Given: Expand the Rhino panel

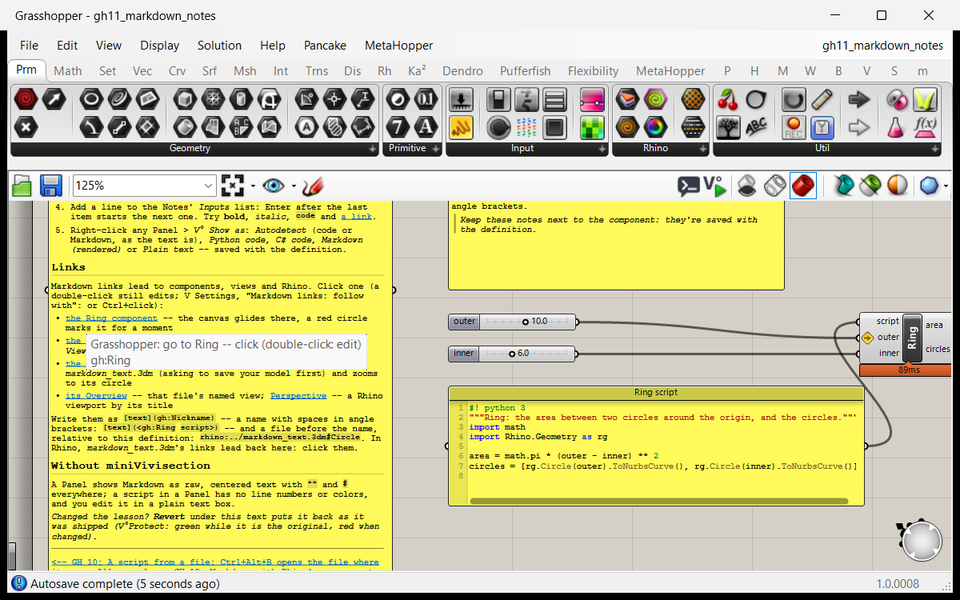Looking at the screenshot, I should click(x=702, y=149).
